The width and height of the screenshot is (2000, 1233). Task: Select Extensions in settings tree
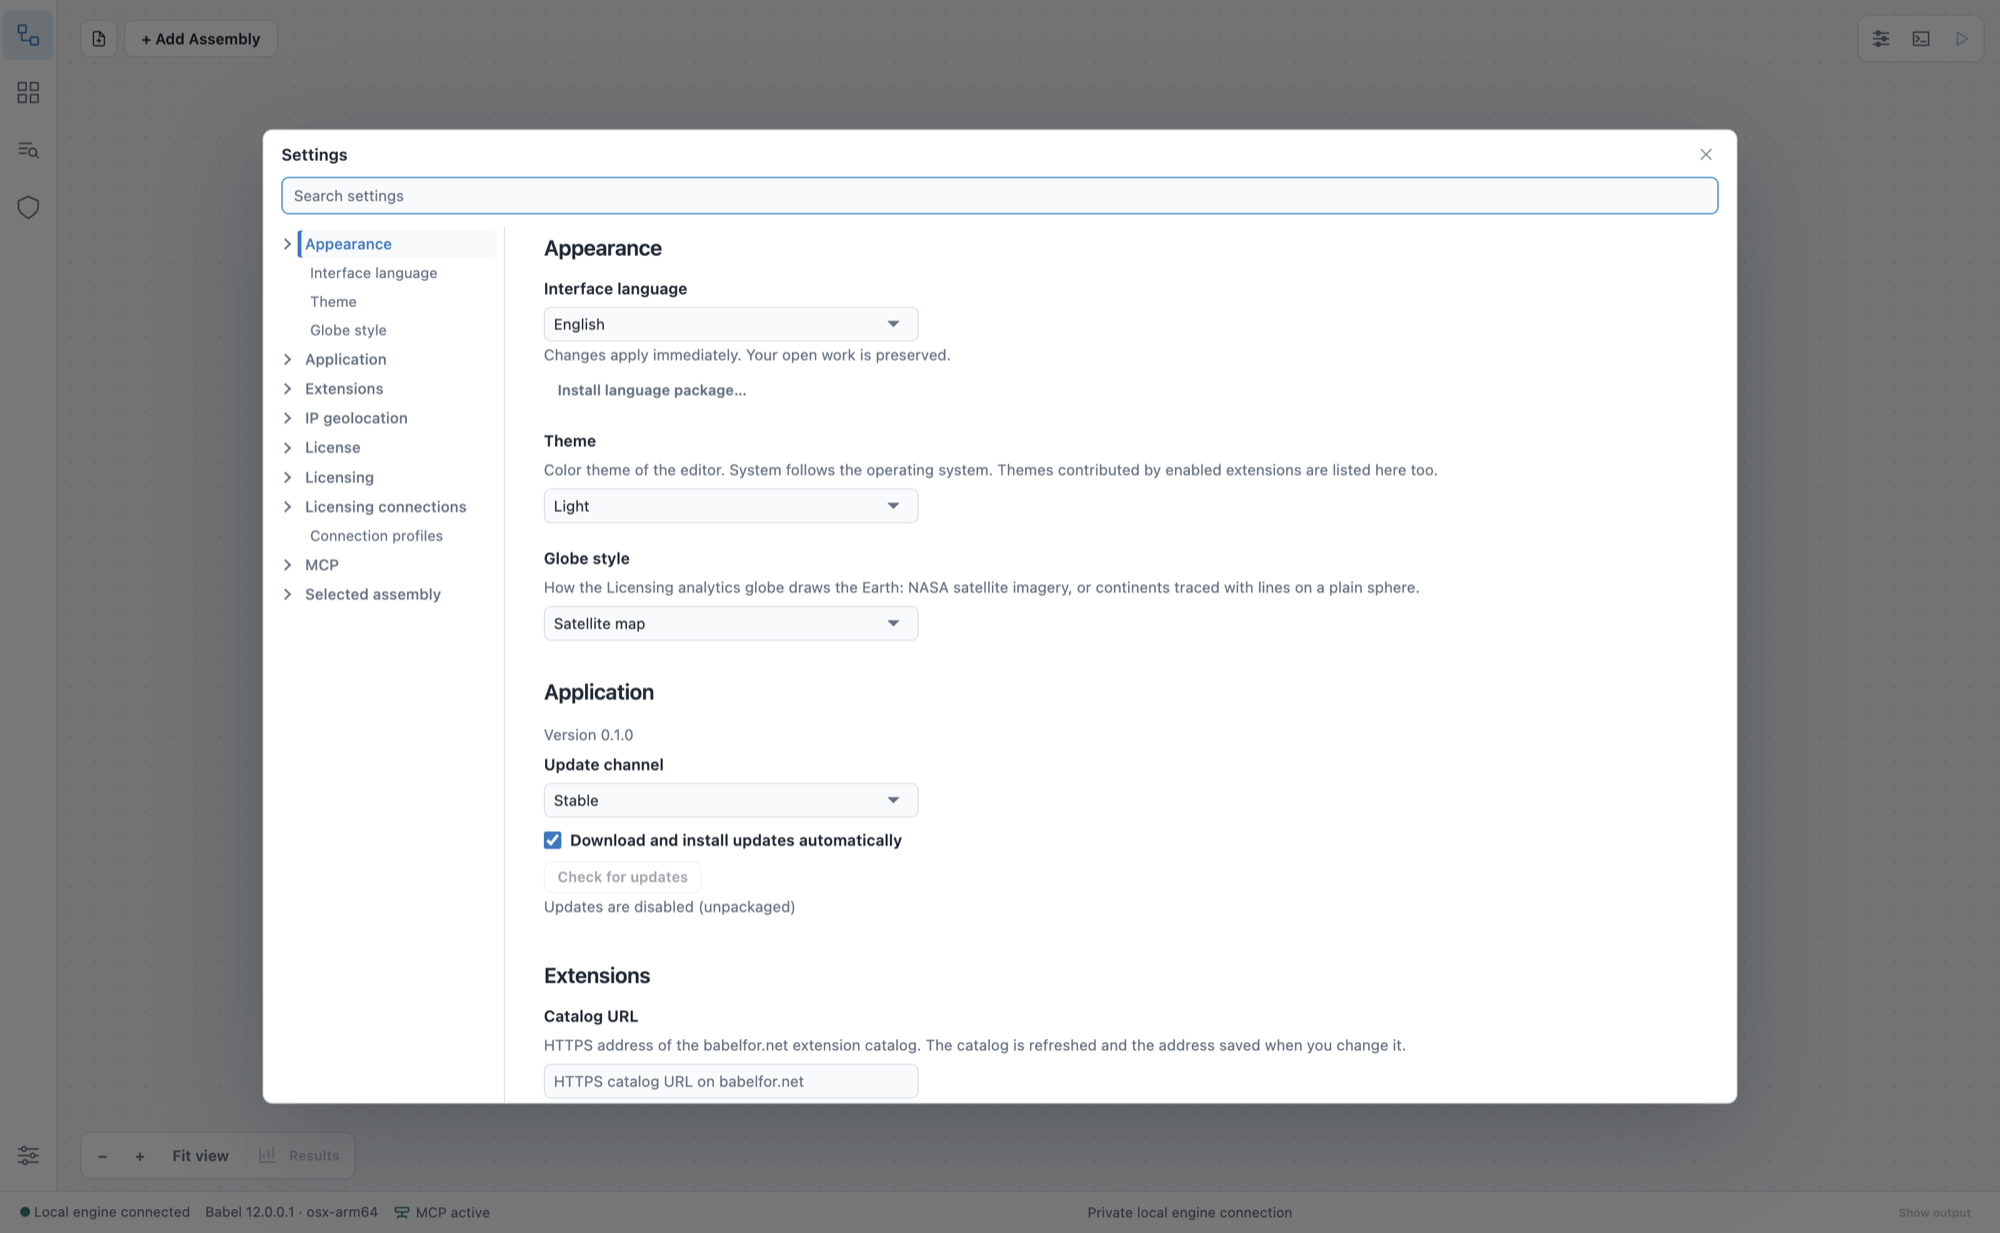click(x=344, y=388)
